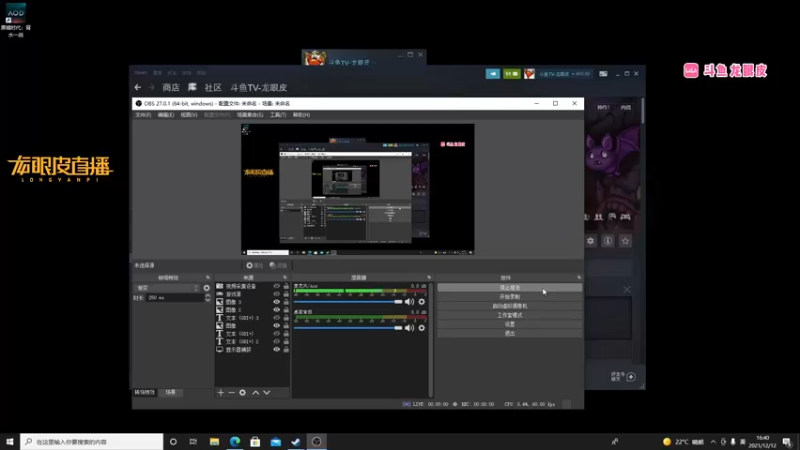Toggle visibility of 文本 (GDI+) source
This screenshot has width=800, height=450.
click(x=277, y=334)
